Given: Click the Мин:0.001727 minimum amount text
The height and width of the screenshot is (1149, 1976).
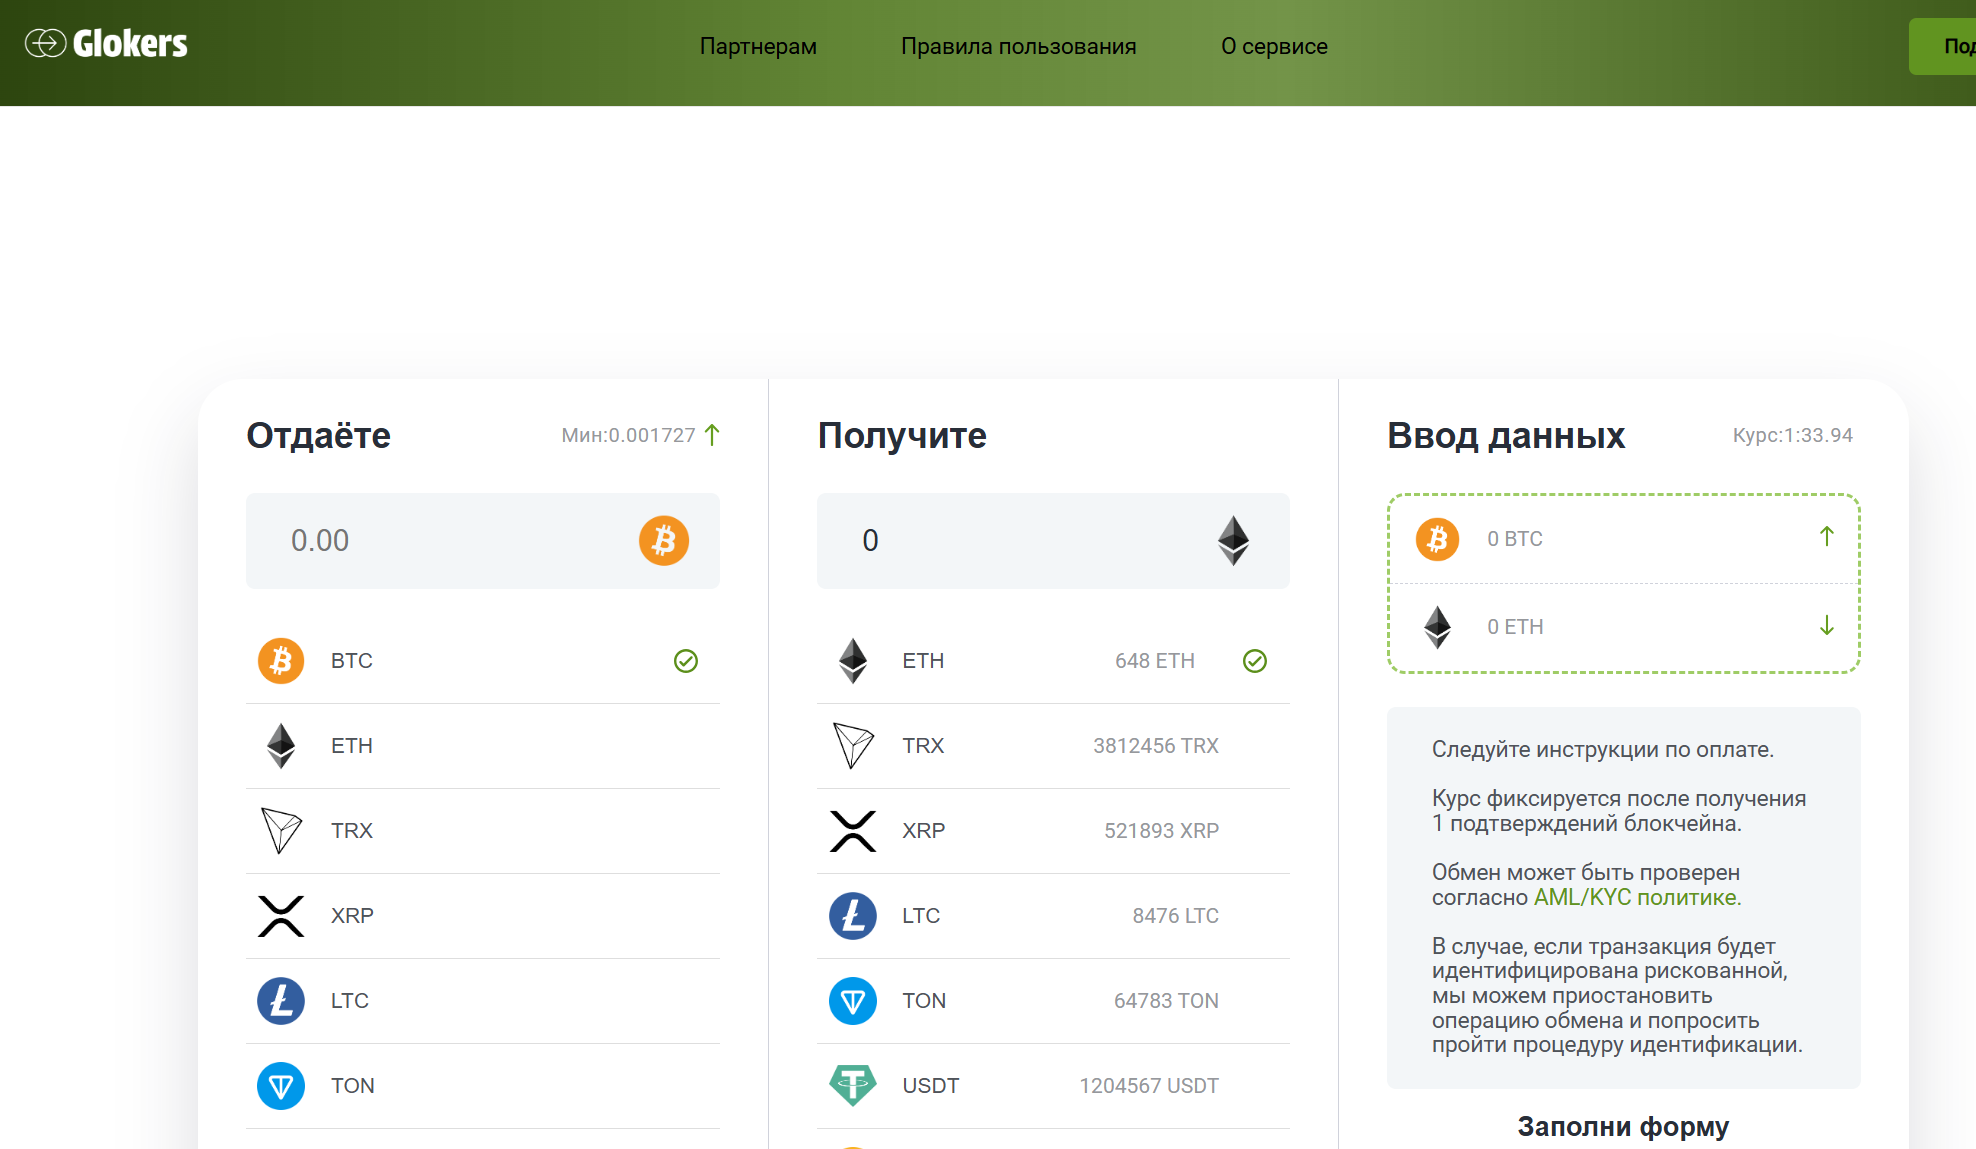Looking at the screenshot, I should click(628, 435).
